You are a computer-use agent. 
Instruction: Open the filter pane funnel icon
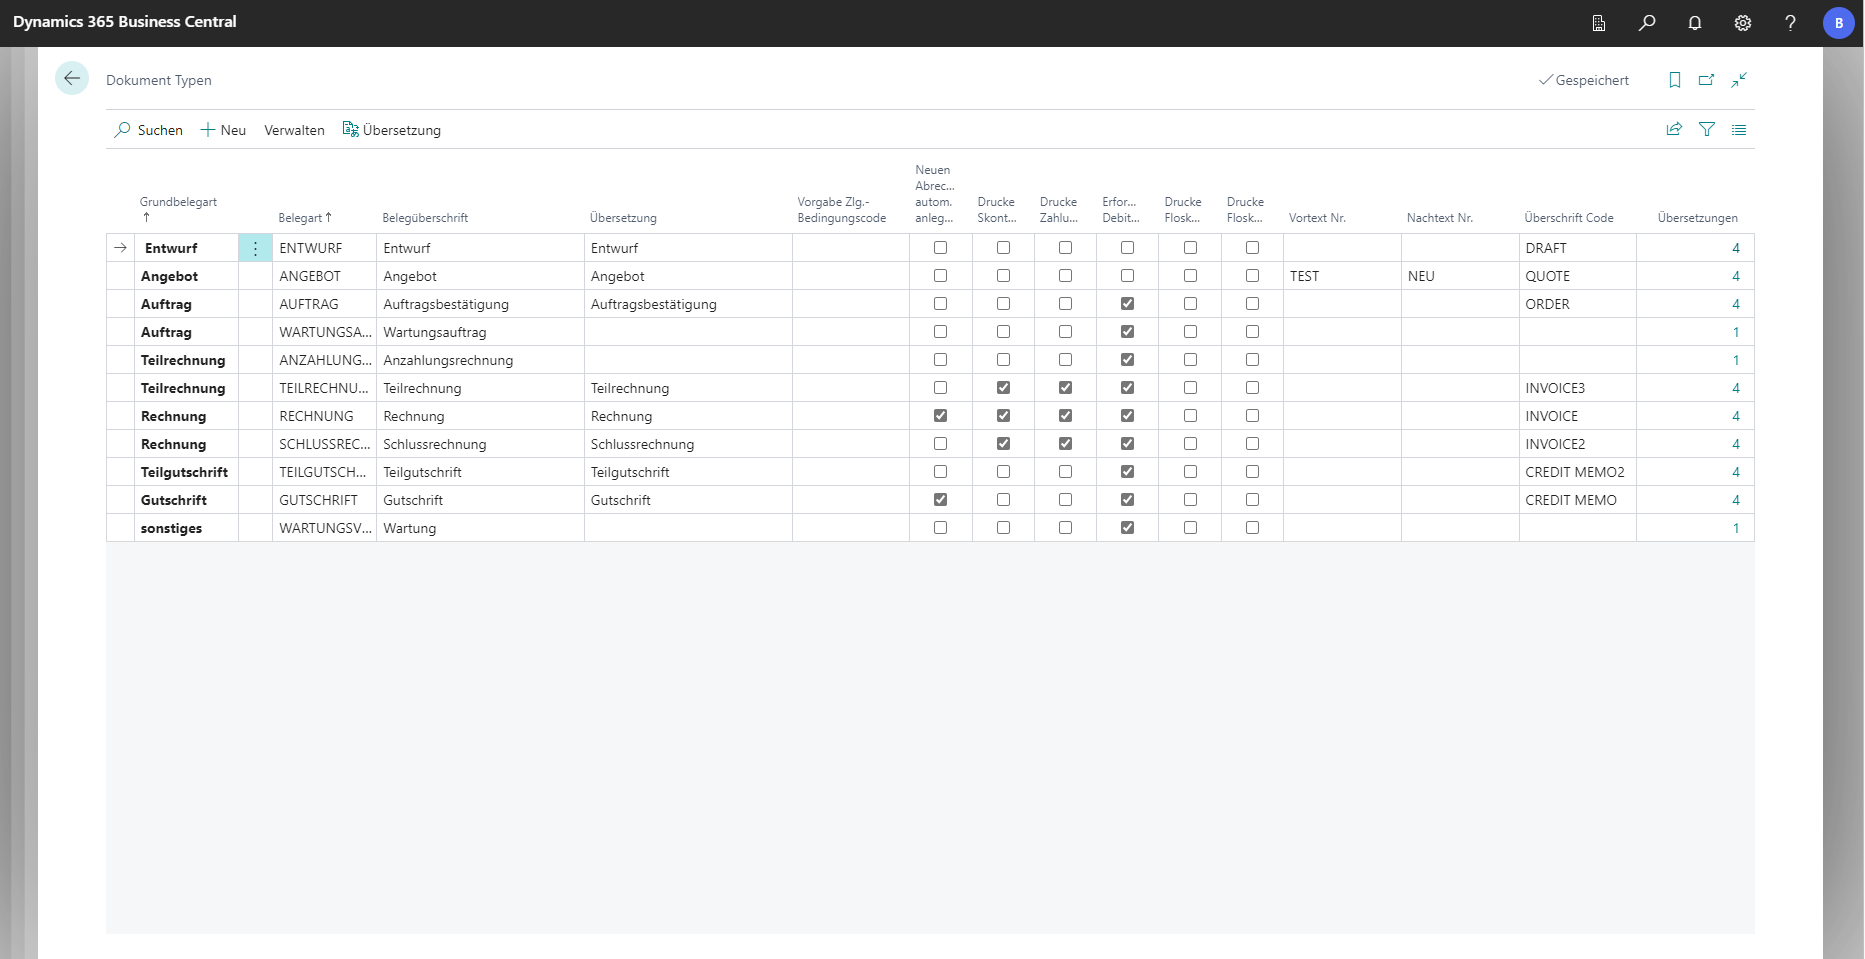pyautogui.click(x=1707, y=129)
